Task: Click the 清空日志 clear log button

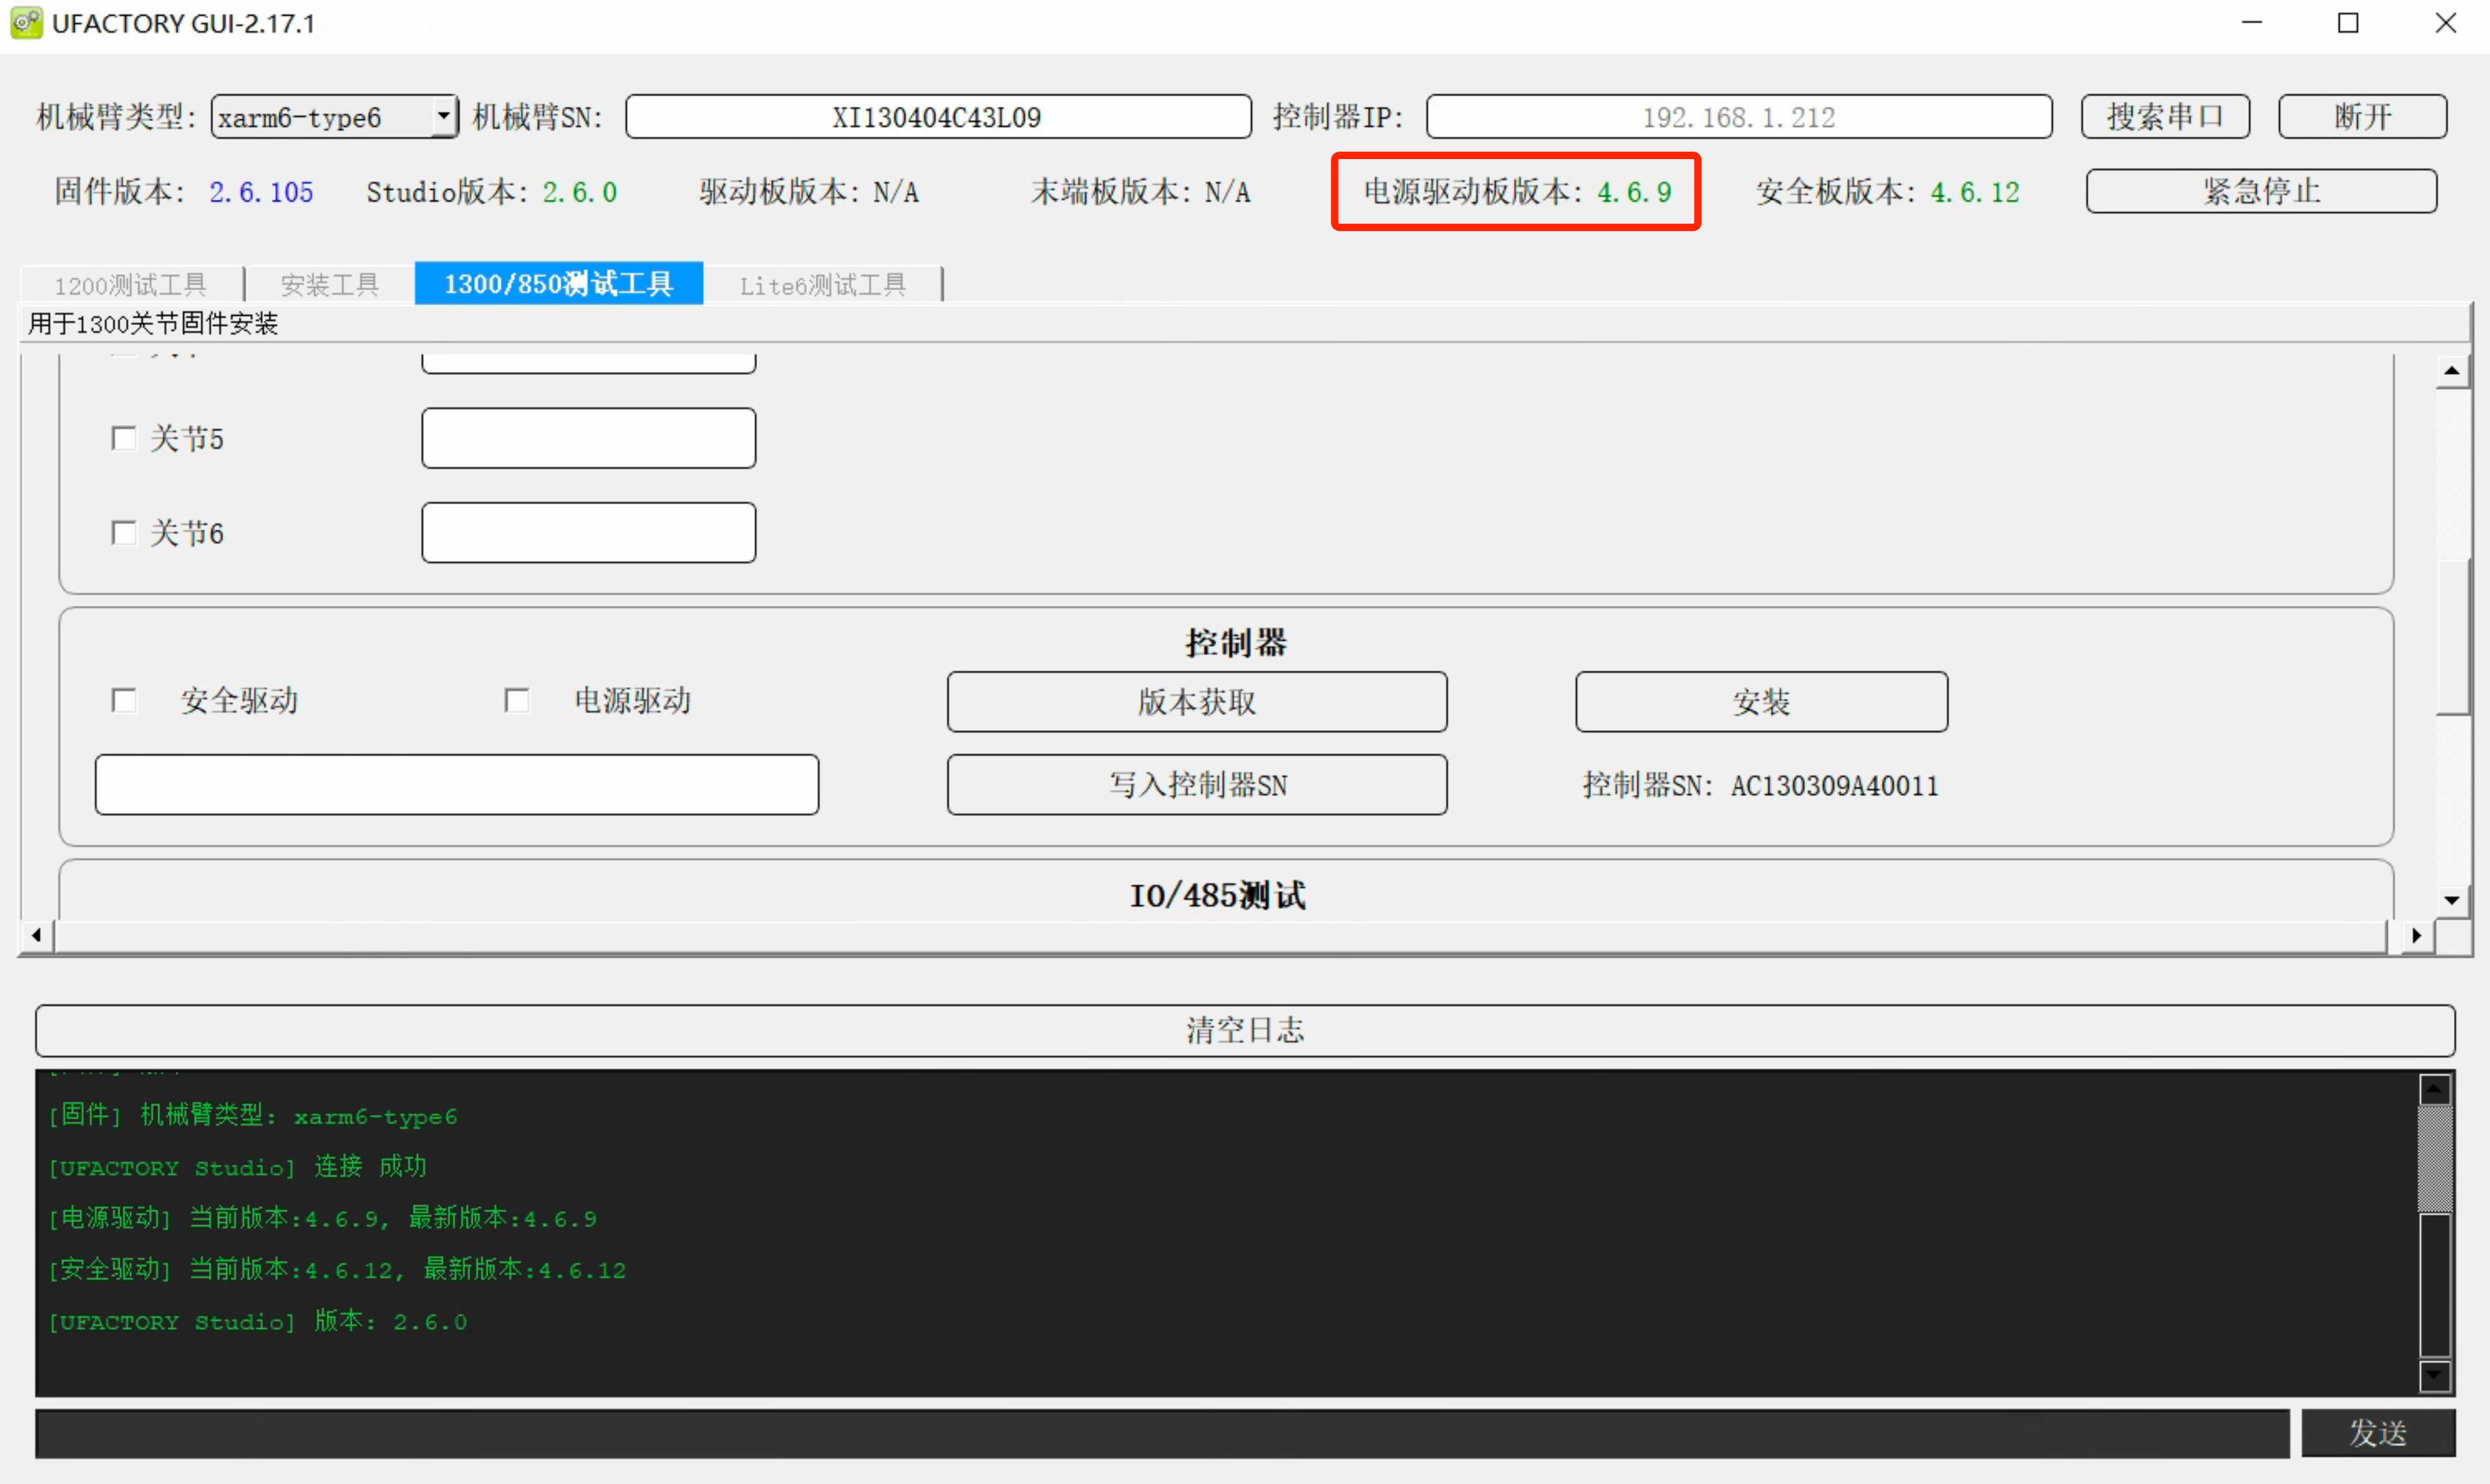Action: point(1245,1031)
